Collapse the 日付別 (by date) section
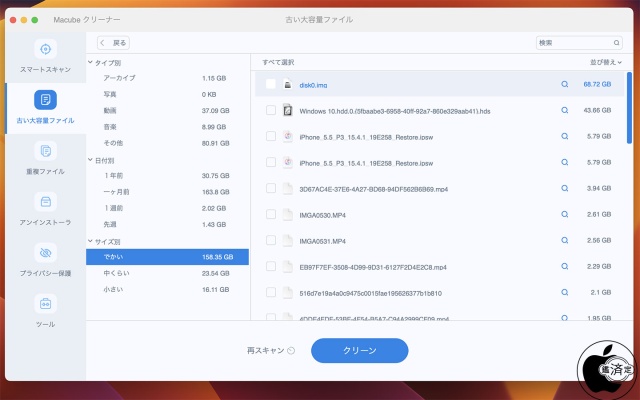640x400 pixels. (x=90, y=160)
